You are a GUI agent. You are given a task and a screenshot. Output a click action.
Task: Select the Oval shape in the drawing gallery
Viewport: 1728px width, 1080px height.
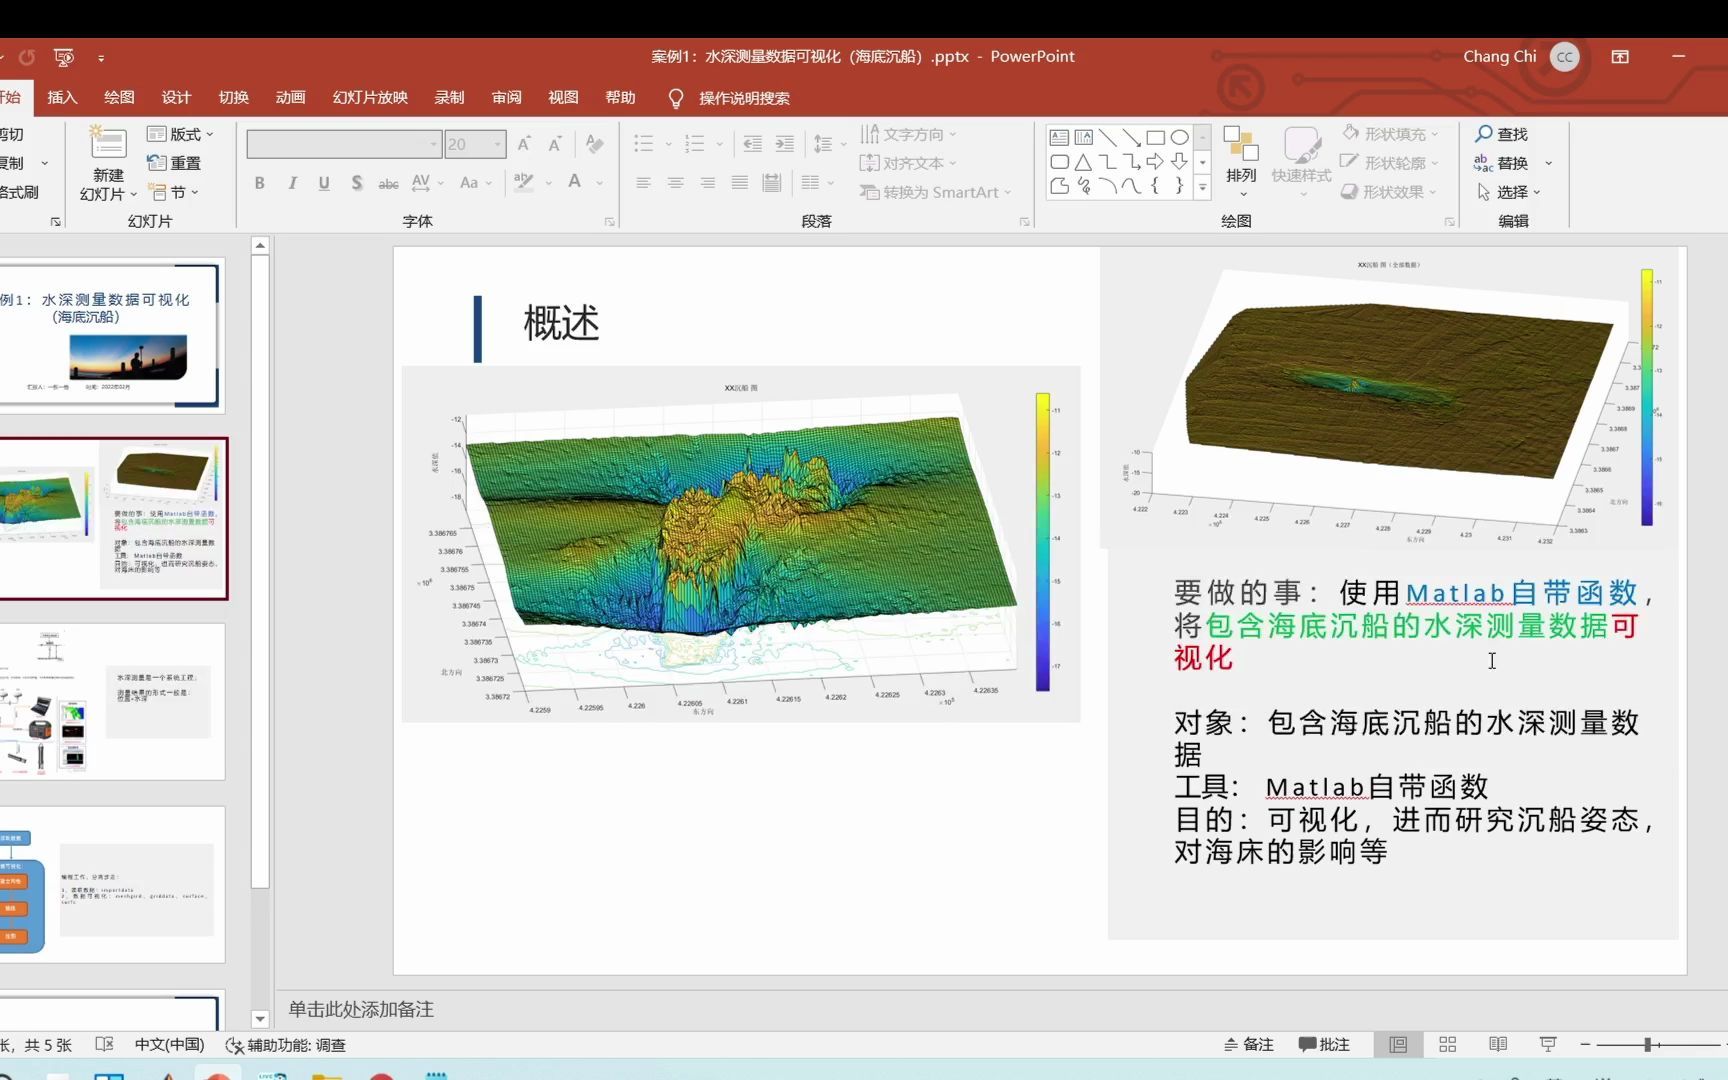click(1179, 137)
